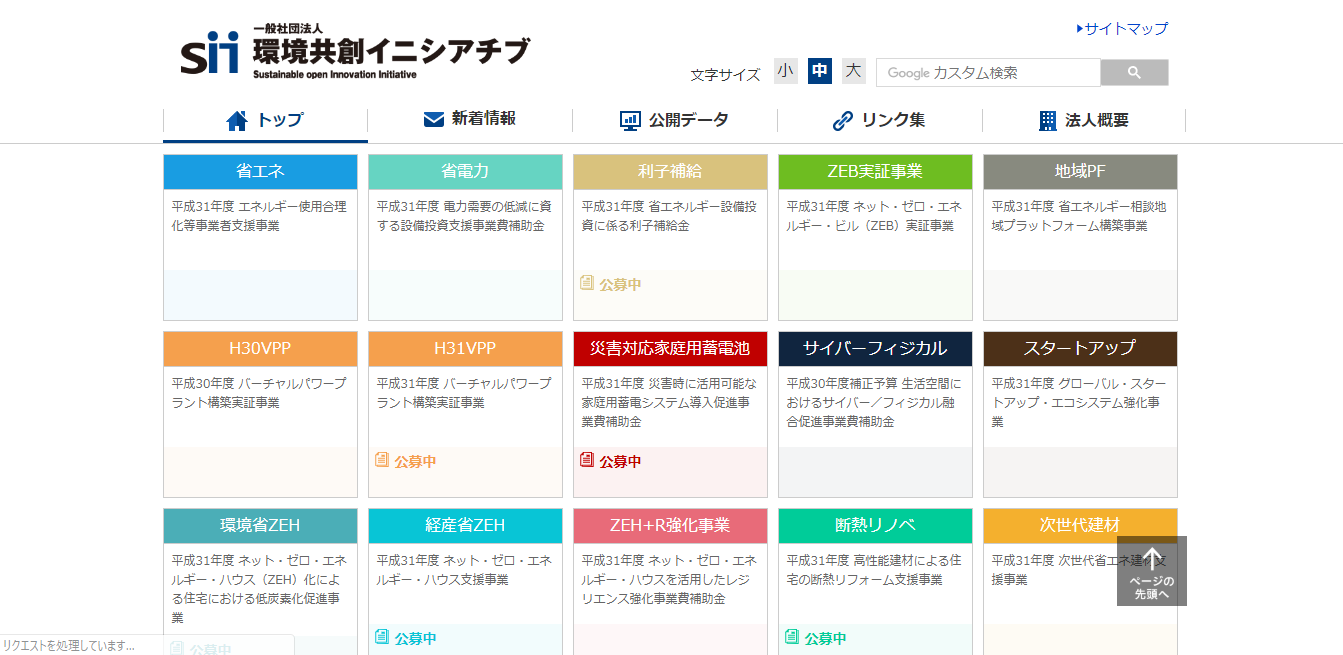This screenshot has height=655, width=1343.
Task: Click the 公募中 label under 利子補給
Action: pos(620,284)
